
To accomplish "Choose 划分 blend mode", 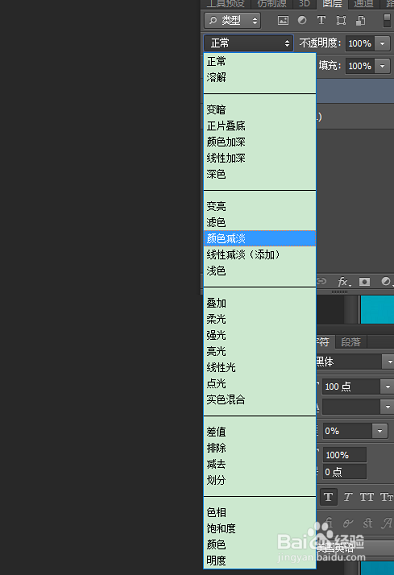I will [x=260, y=480].
